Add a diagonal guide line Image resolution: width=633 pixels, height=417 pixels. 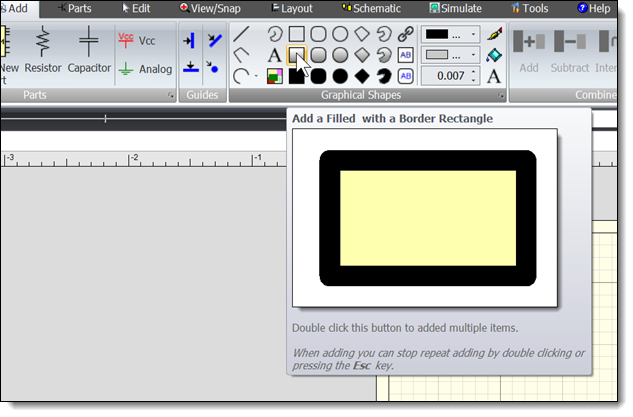point(214,40)
